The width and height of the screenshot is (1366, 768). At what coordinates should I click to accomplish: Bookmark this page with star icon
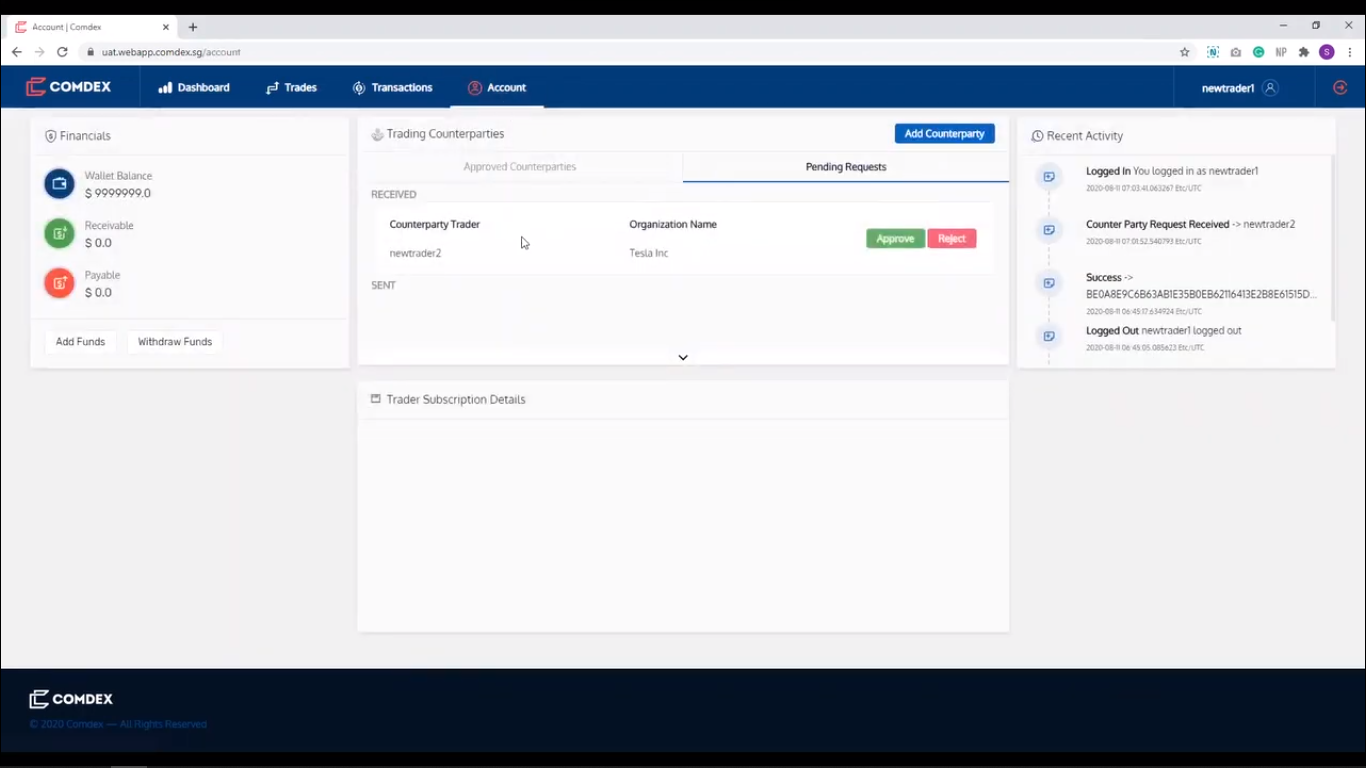(1185, 52)
